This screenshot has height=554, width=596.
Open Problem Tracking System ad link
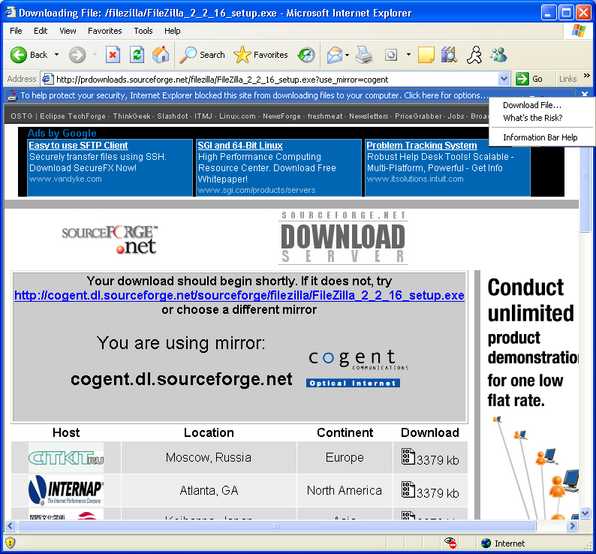pos(422,146)
